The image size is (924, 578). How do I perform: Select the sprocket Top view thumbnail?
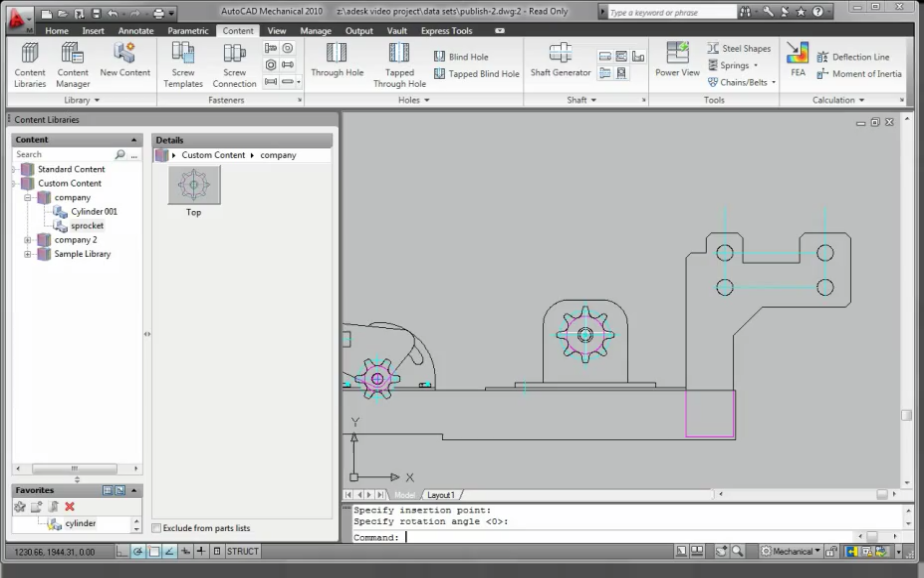[x=194, y=185]
